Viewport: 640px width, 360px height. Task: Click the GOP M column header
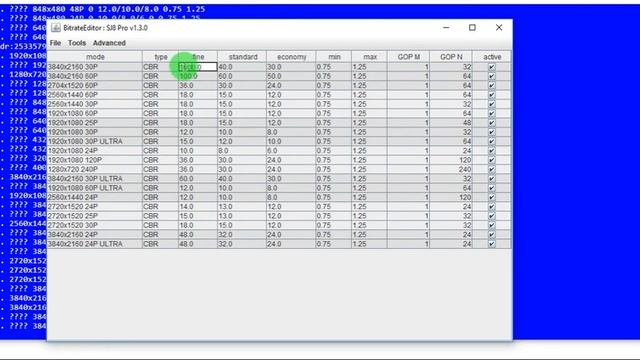tap(409, 57)
